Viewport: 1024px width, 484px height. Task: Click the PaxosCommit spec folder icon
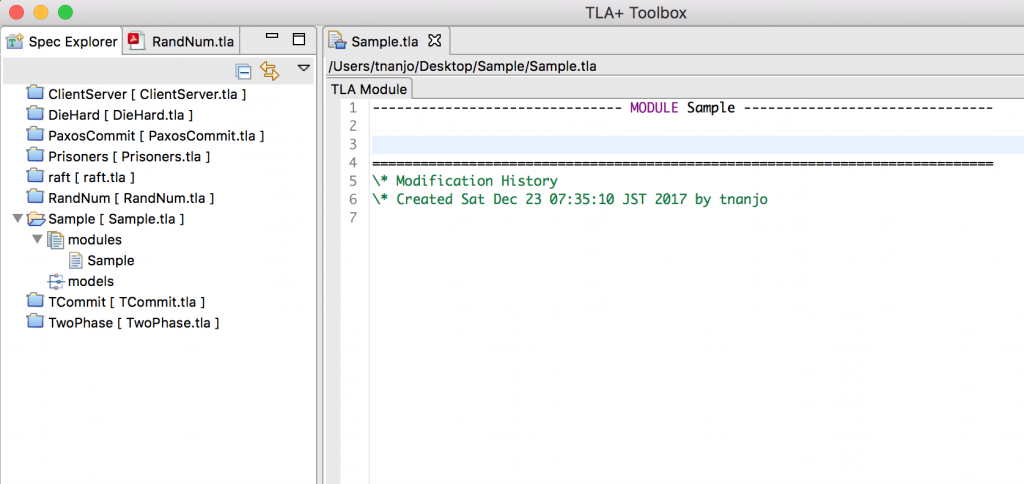35,135
